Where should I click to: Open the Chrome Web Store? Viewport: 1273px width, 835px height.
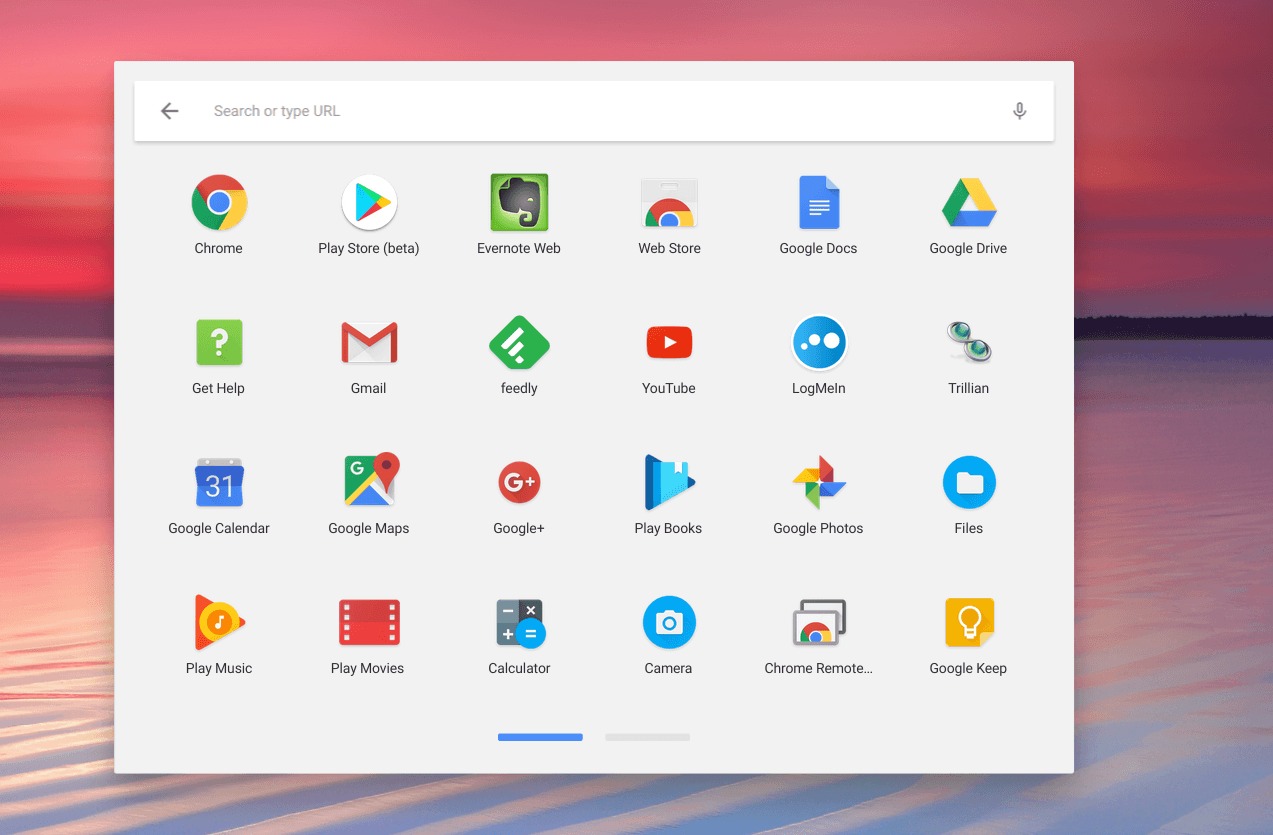[669, 203]
